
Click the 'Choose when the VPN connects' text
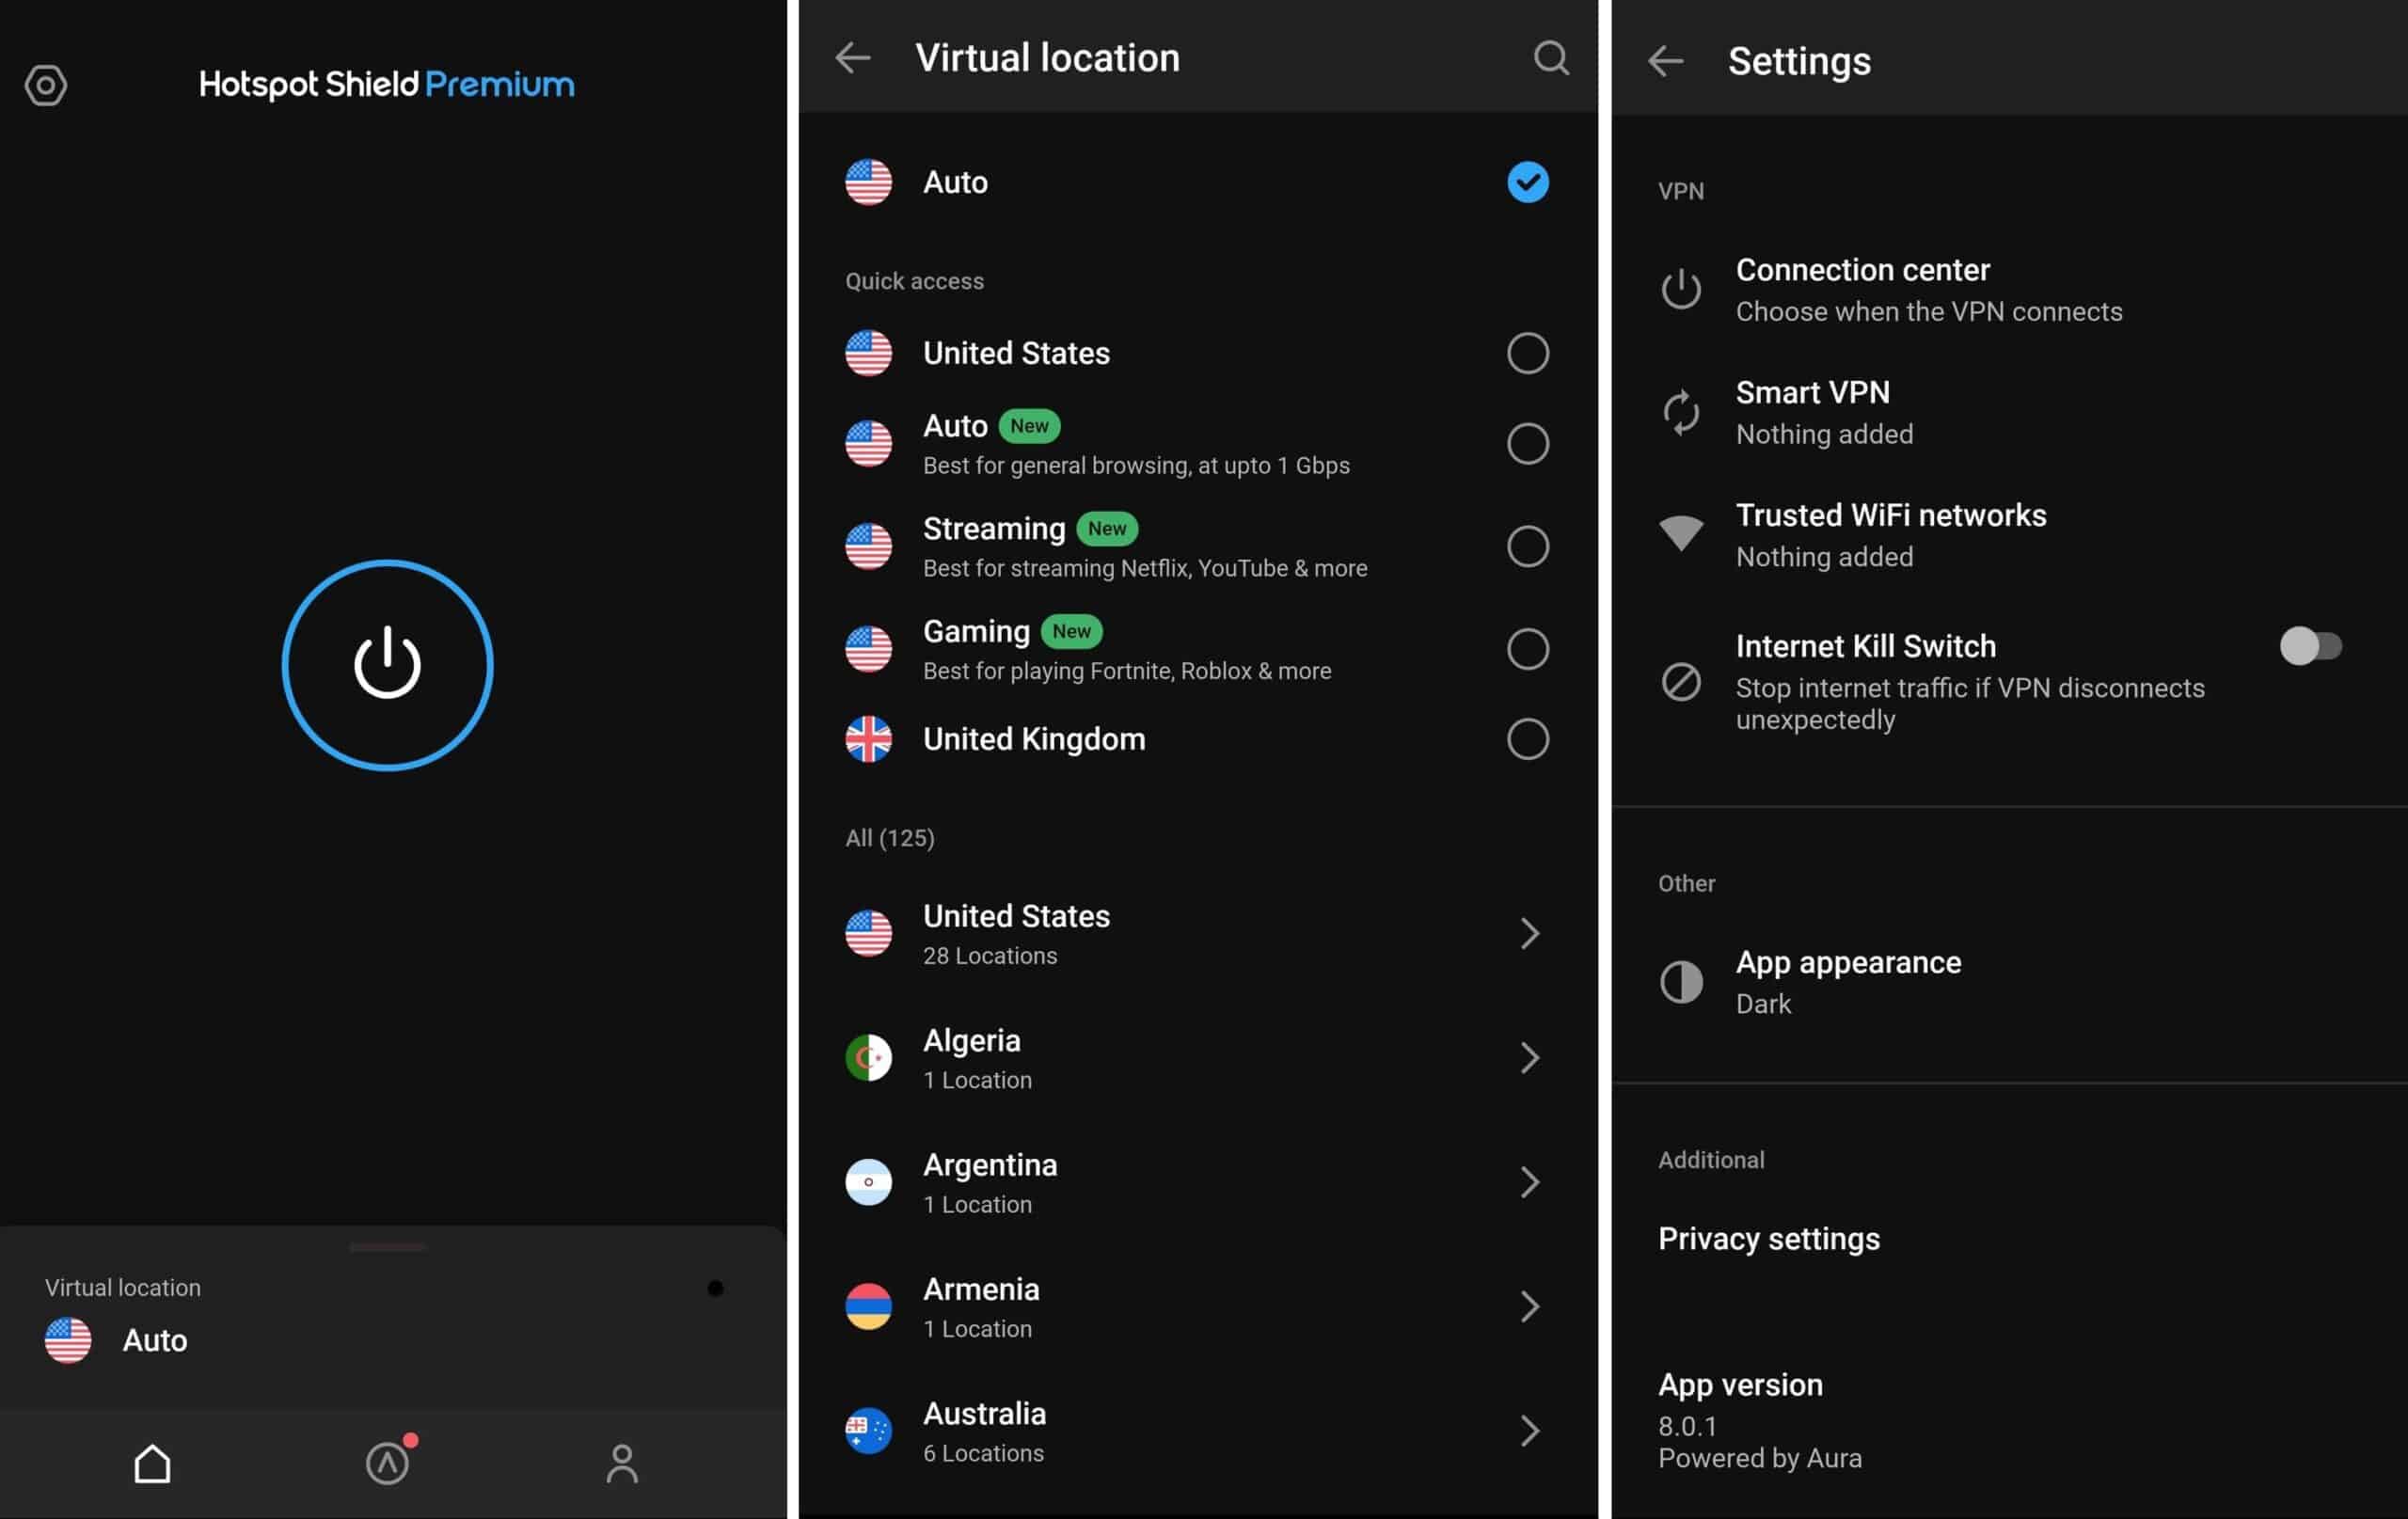click(1929, 312)
